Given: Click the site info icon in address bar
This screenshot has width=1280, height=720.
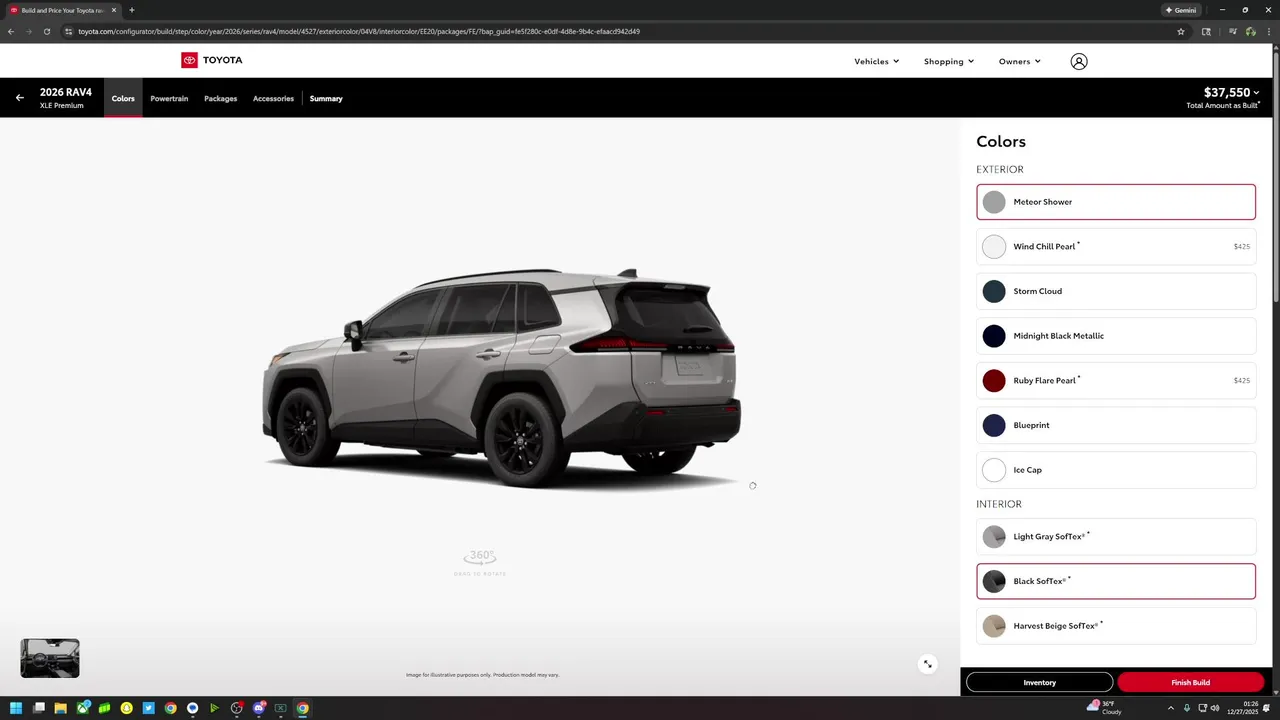Looking at the screenshot, I should coord(68,31).
